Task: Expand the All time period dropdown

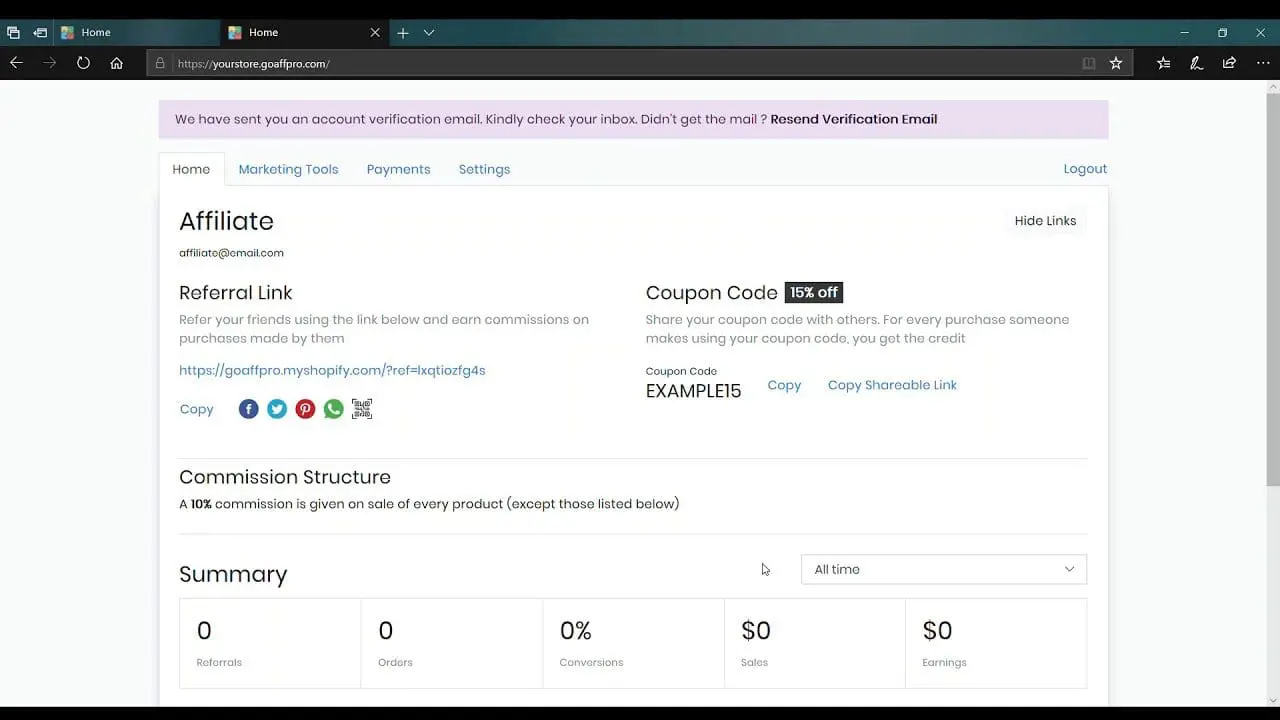Action: click(943, 569)
